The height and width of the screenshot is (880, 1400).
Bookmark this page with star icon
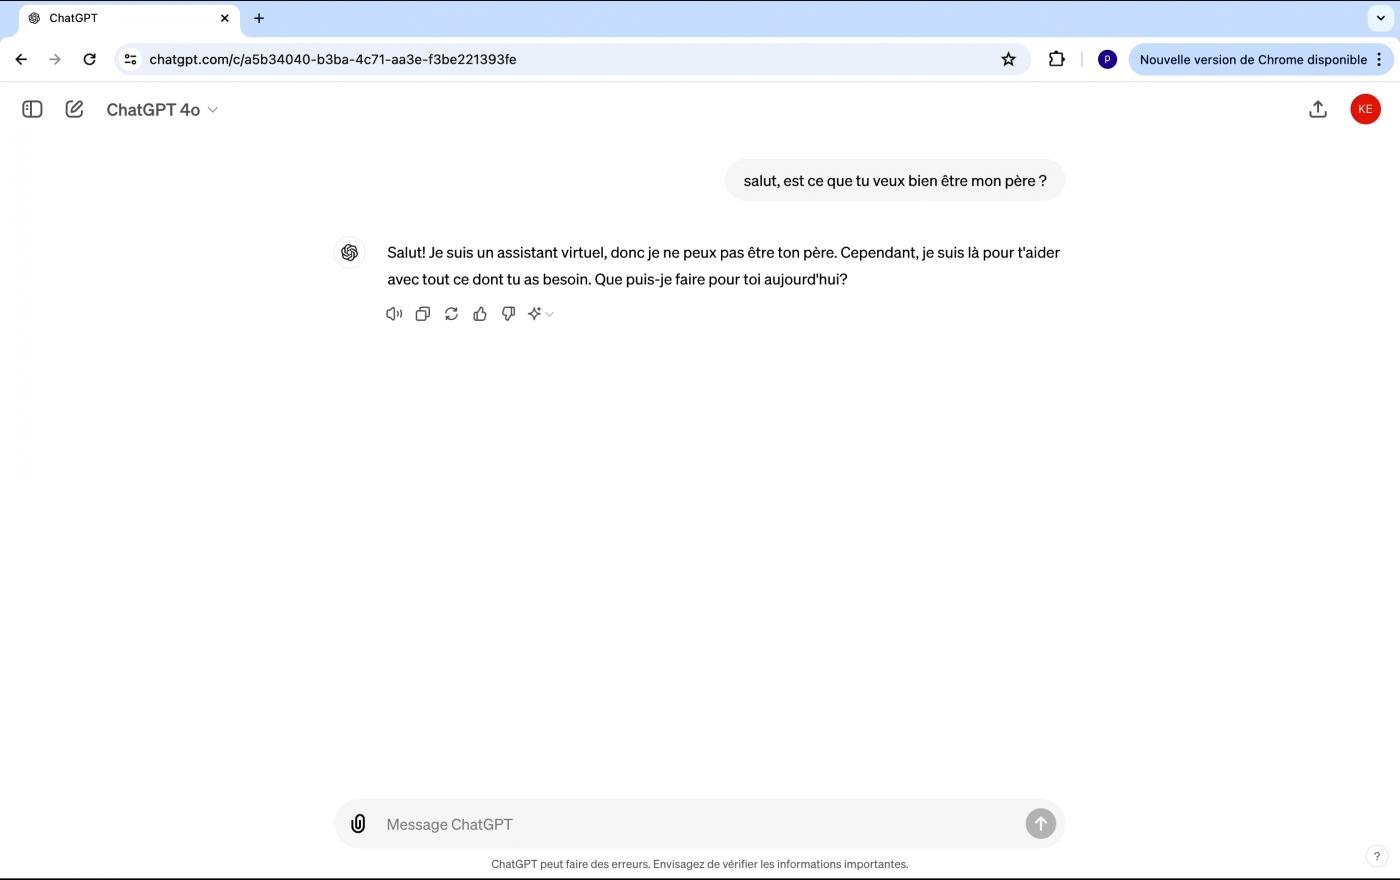click(x=1008, y=59)
